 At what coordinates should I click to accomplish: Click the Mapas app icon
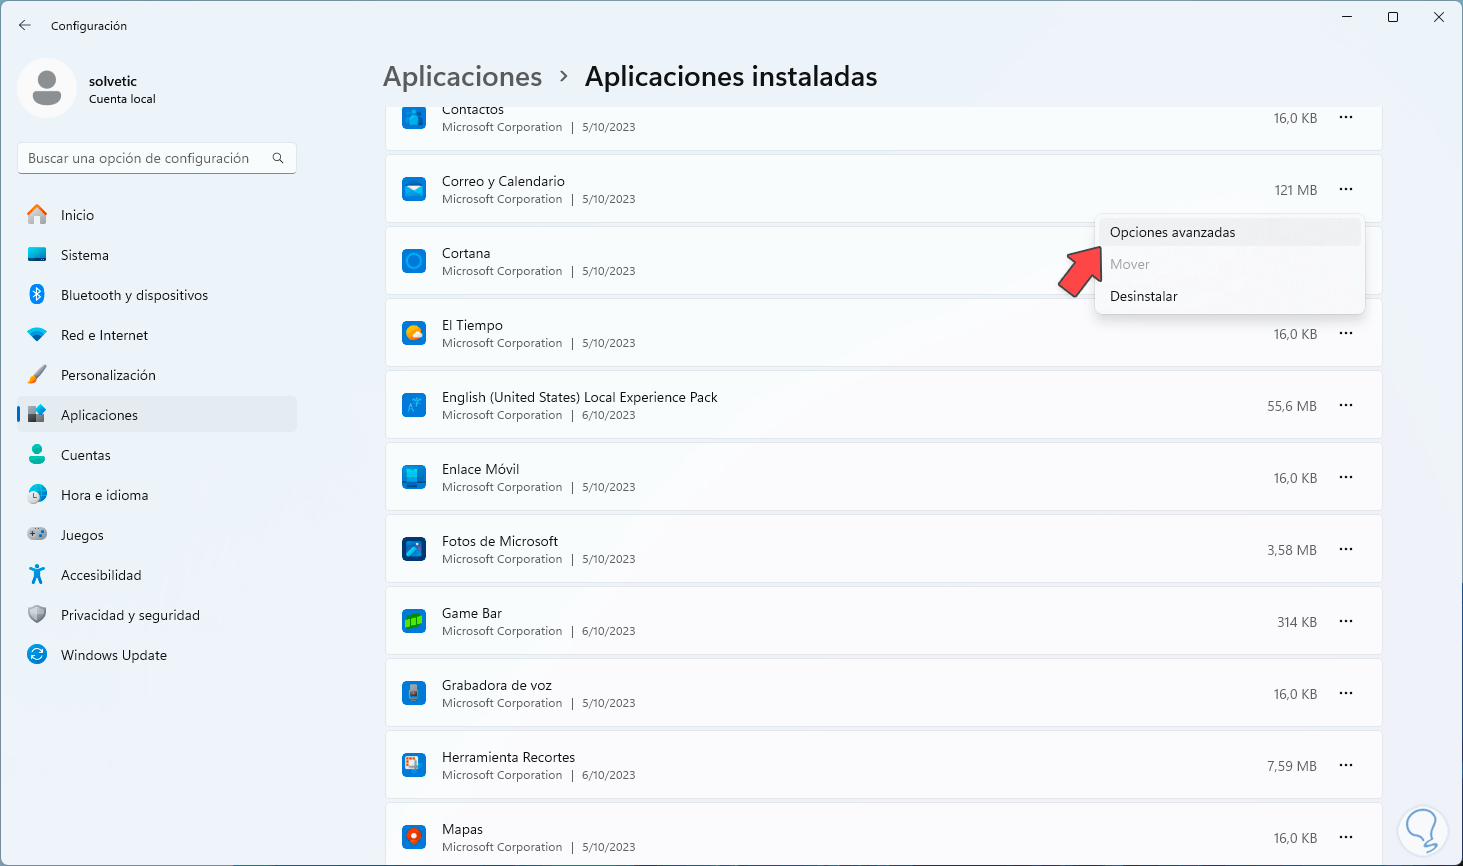click(414, 837)
